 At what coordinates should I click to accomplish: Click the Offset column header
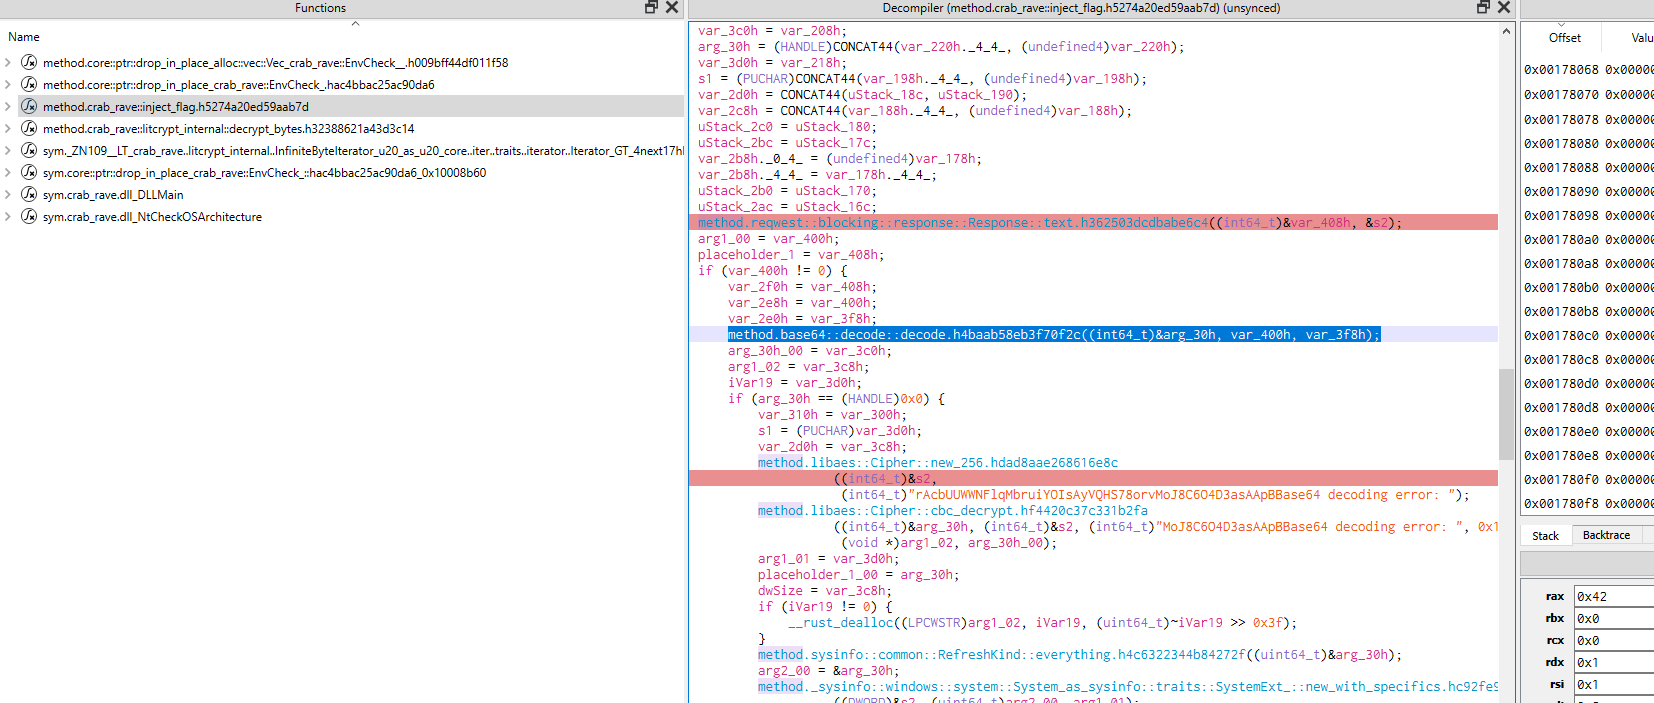point(1564,38)
